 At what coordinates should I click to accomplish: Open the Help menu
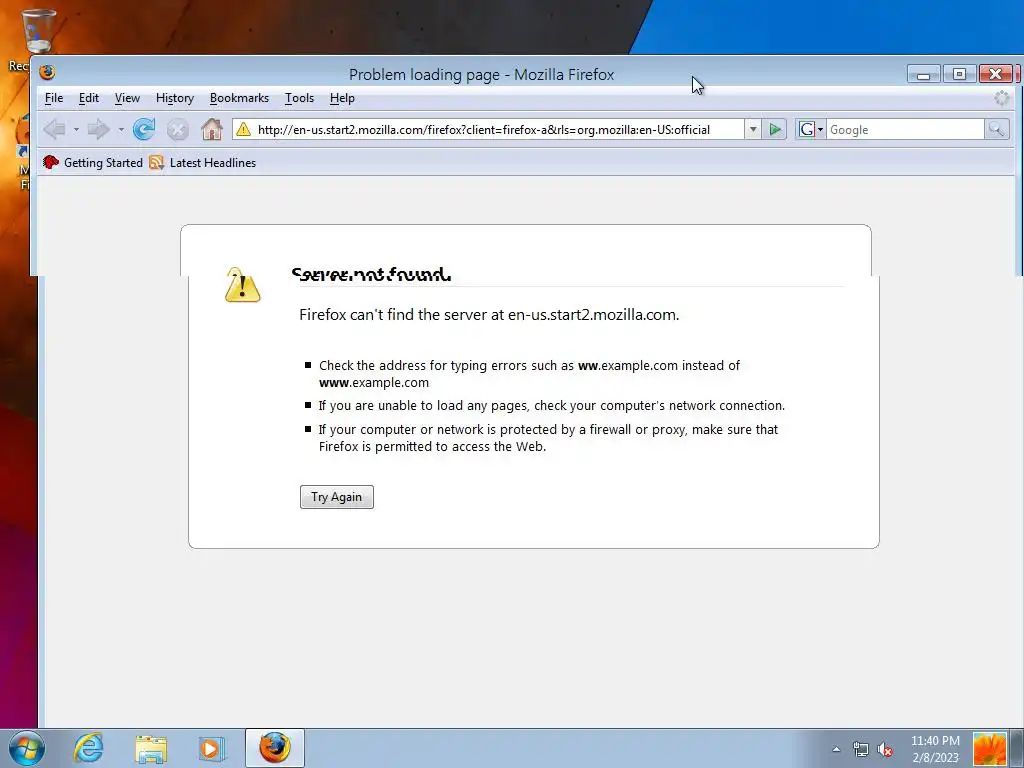pyautogui.click(x=342, y=98)
